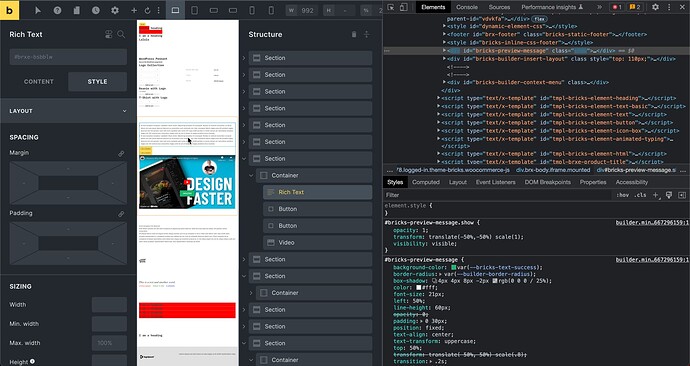Screen dimensions: 690x366
Task: Open the help question mark icon
Action: point(57,10)
